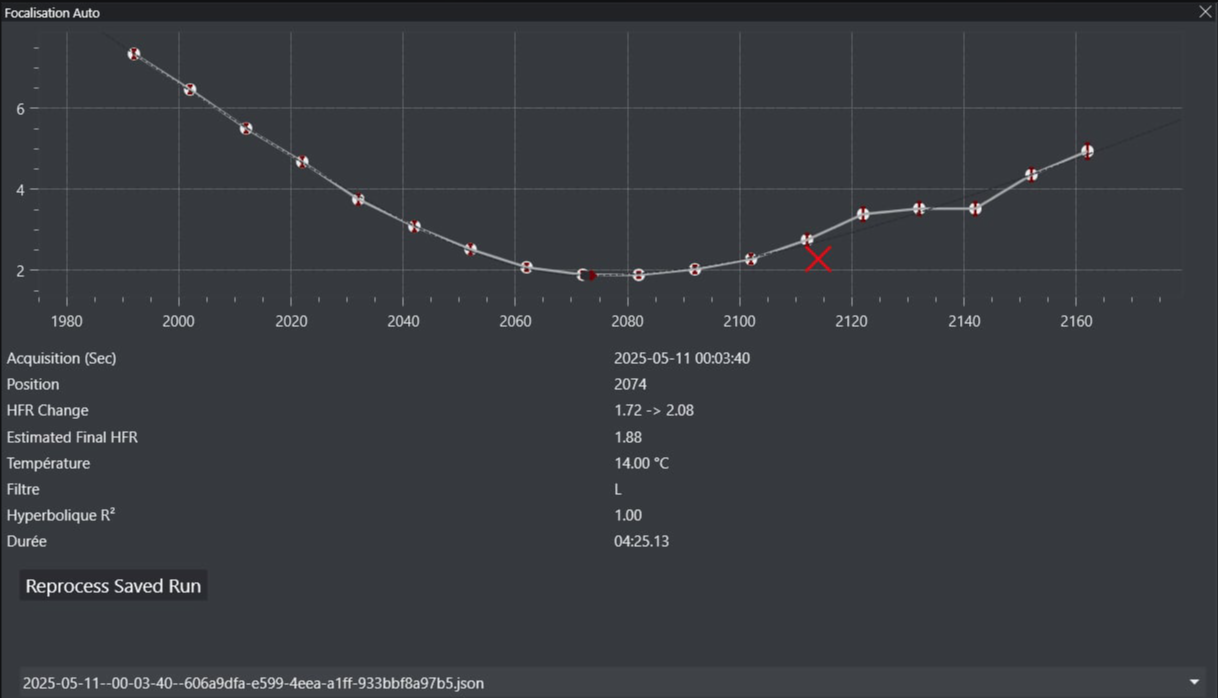Click the x-axis tick label '2060'

pos(515,320)
